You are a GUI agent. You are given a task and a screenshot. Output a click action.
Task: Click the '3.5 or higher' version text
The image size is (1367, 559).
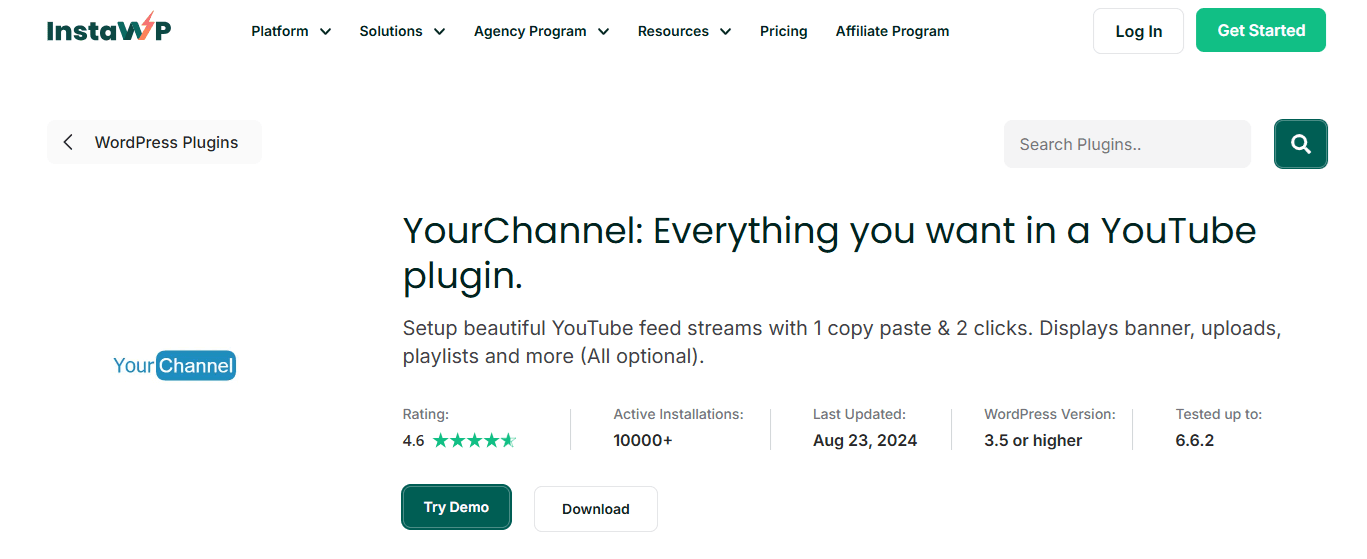[1033, 440]
